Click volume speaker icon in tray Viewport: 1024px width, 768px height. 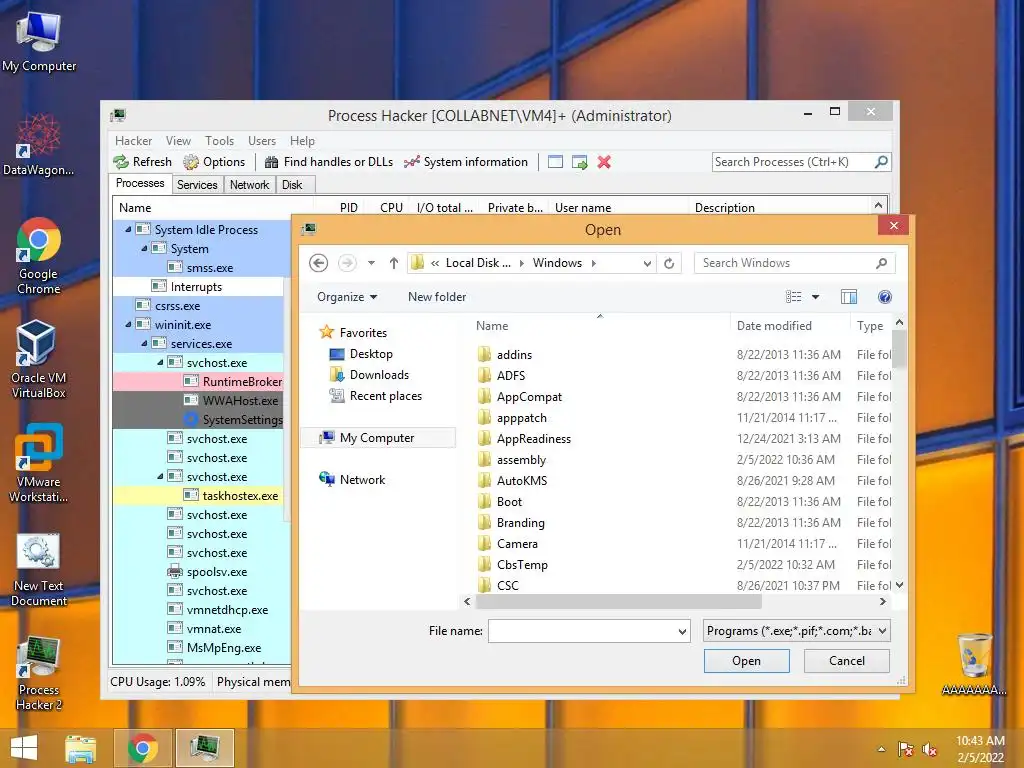929,749
